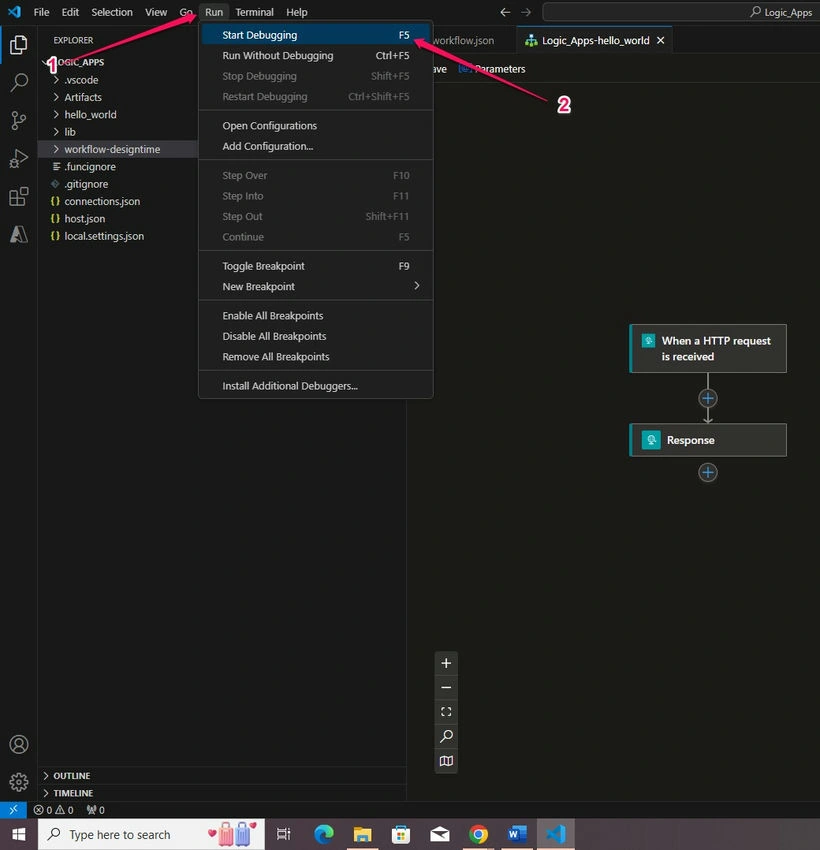The image size is (820, 850).
Task: Select Add Configuration menu entry
Action: point(315,146)
